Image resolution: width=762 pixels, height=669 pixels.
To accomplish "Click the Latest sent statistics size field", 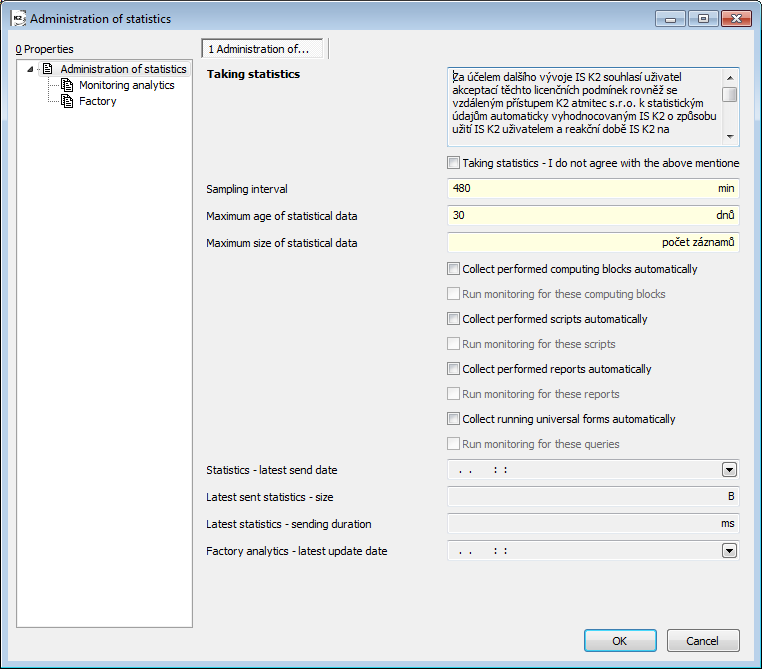I will [x=593, y=497].
